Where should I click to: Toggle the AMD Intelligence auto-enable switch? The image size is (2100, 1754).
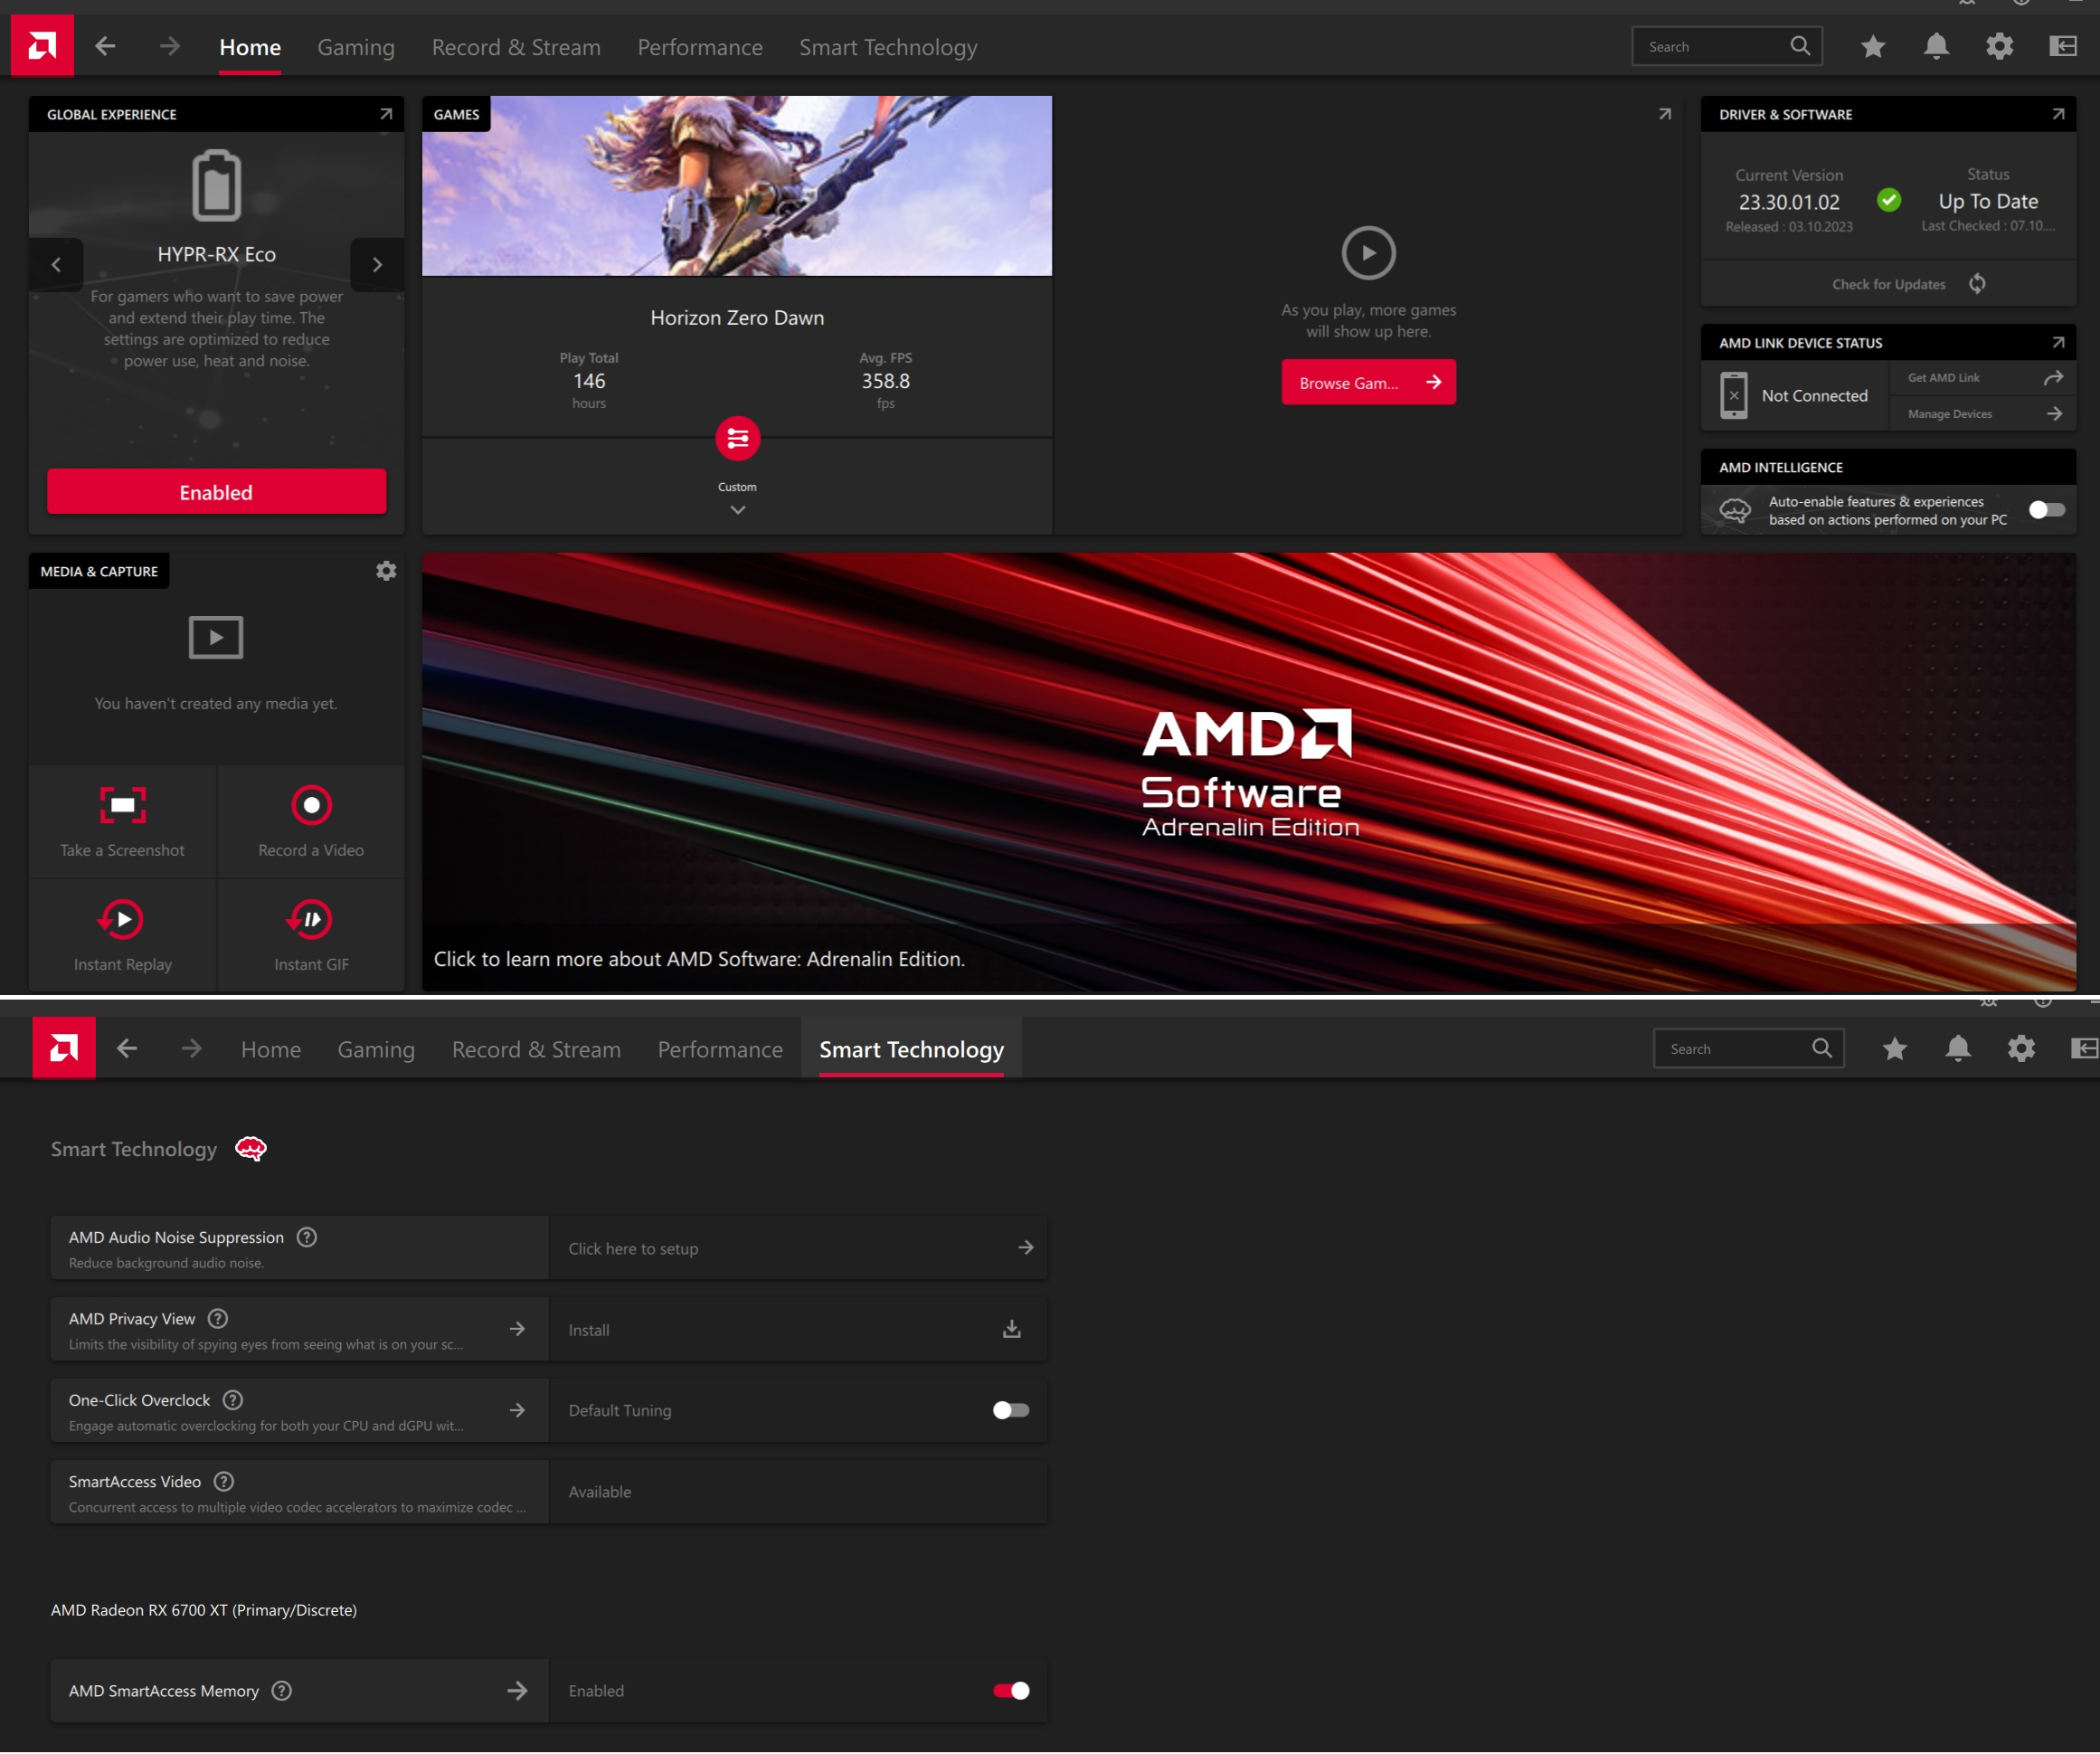[2046, 510]
